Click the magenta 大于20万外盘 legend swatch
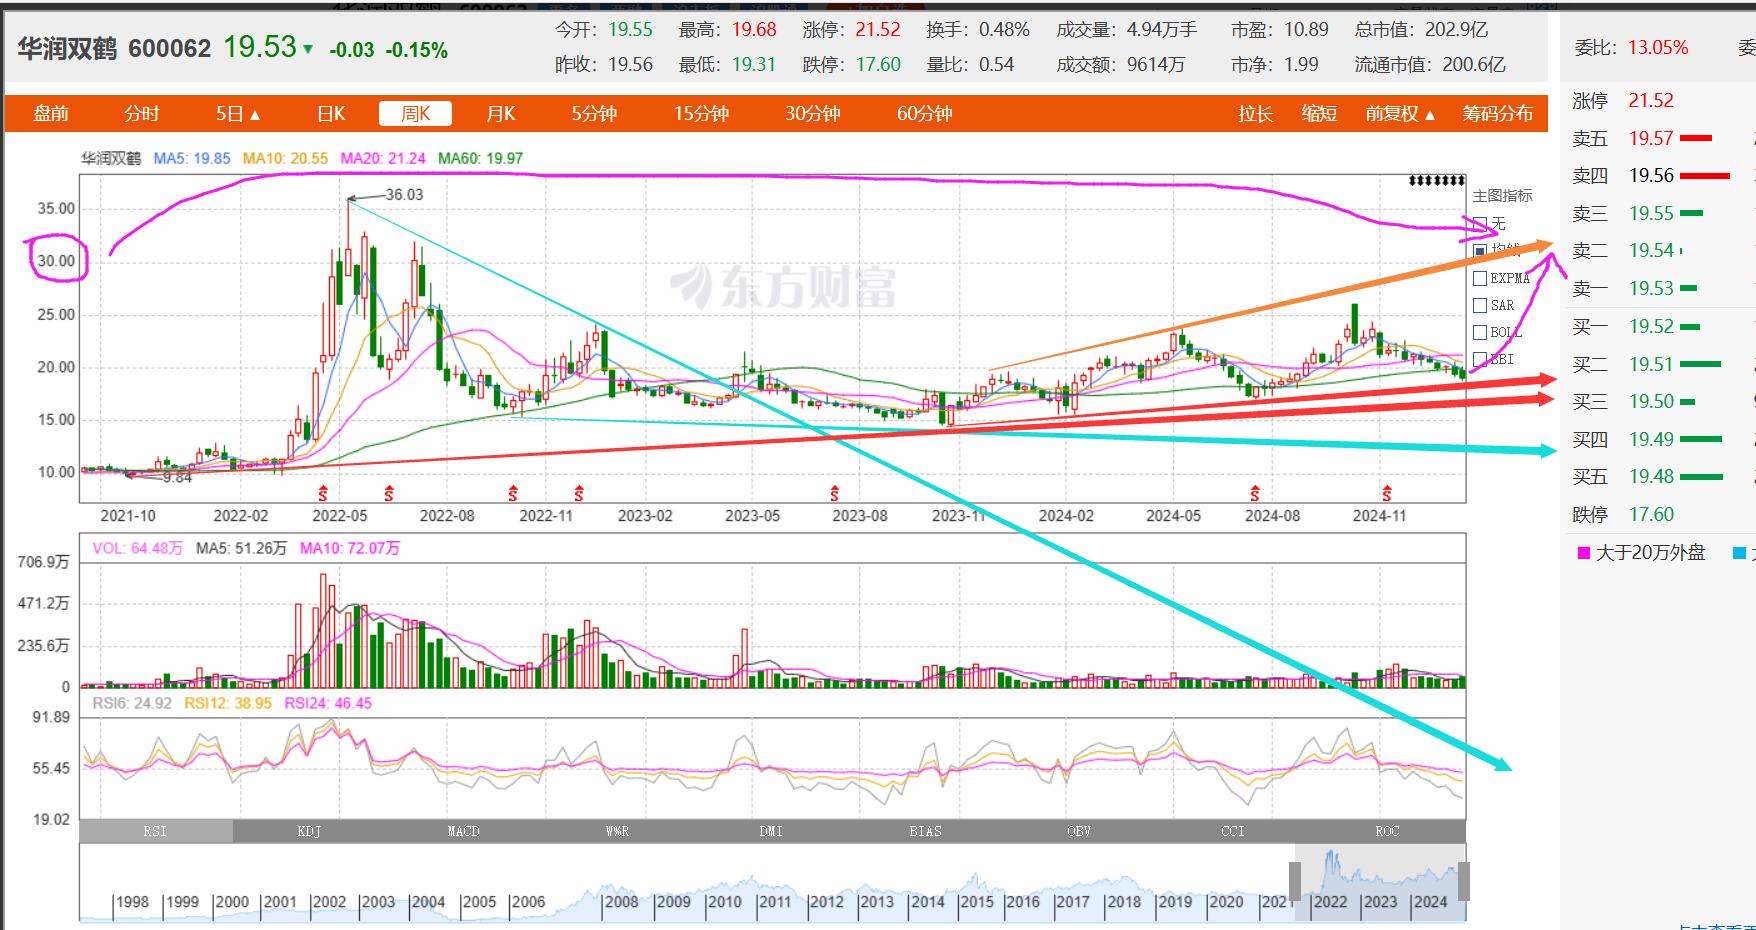 (1584, 553)
